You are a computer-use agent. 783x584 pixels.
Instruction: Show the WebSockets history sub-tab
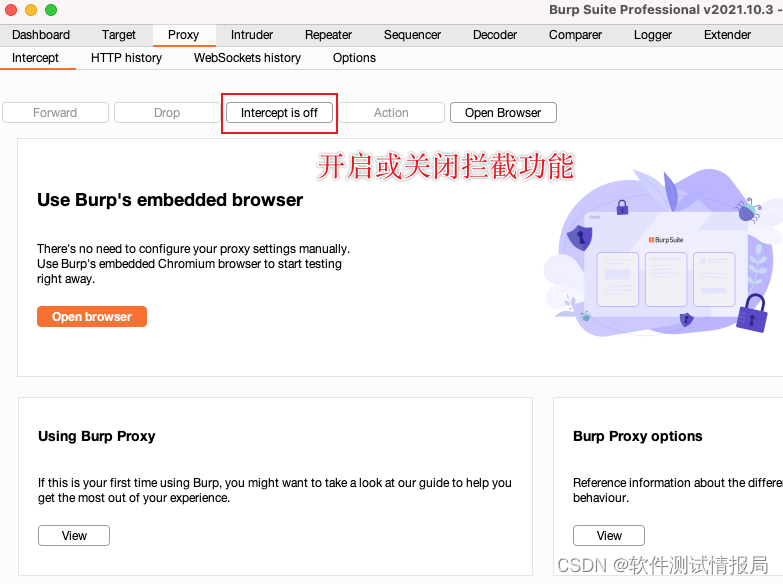tap(248, 58)
